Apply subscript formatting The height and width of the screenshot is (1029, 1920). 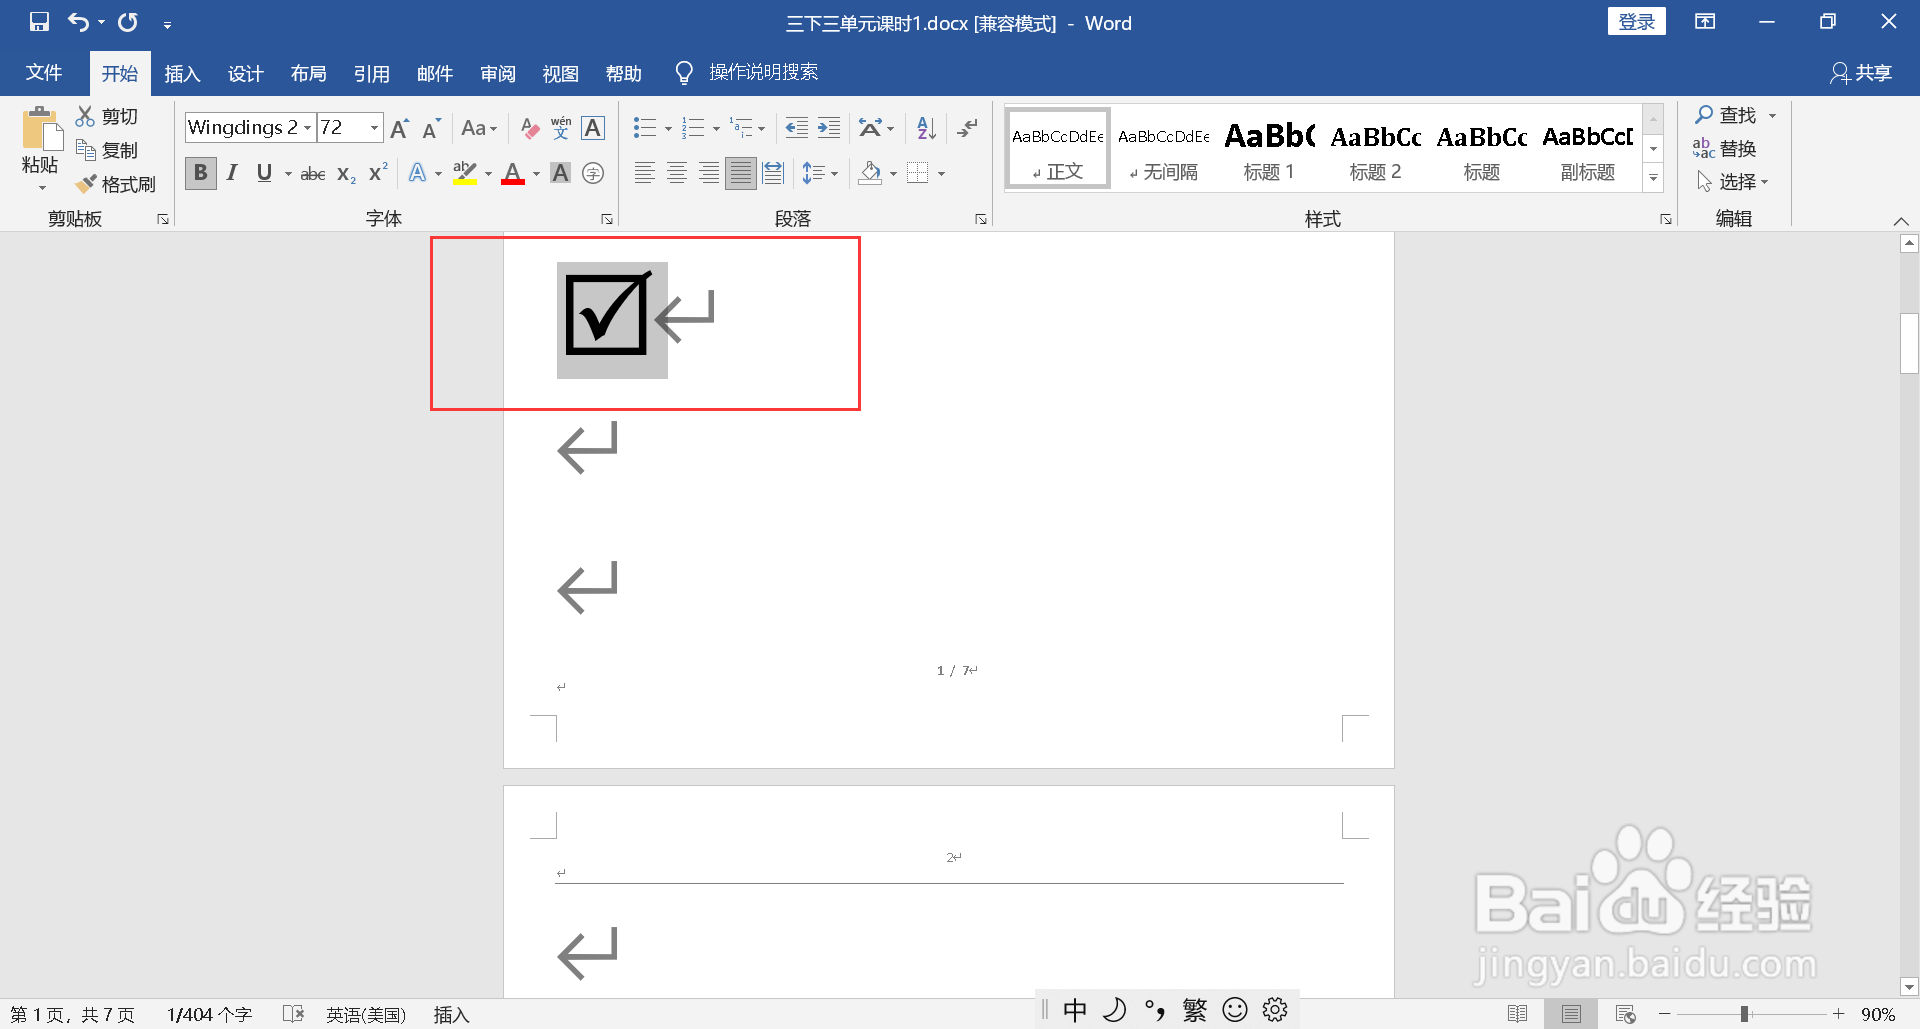(x=346, y=174)
